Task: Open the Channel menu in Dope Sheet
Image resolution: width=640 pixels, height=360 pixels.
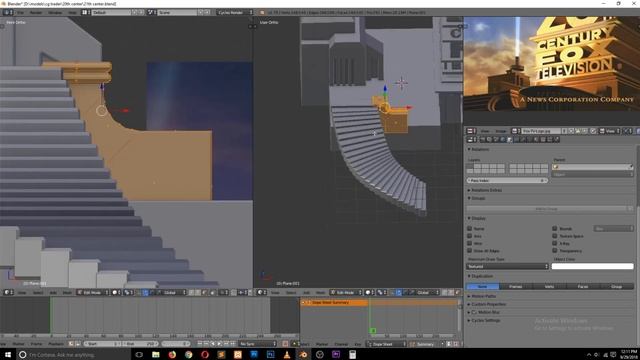Action: click(x=341, y=344)
